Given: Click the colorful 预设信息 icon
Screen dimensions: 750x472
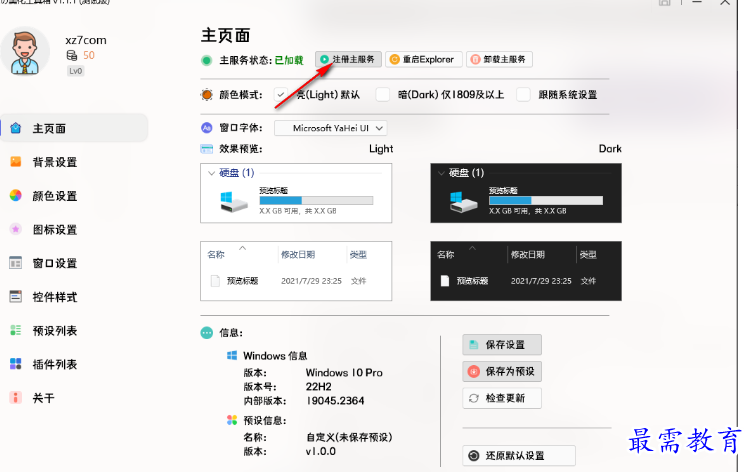Looking at the screenshot, I should pos(232,420).
